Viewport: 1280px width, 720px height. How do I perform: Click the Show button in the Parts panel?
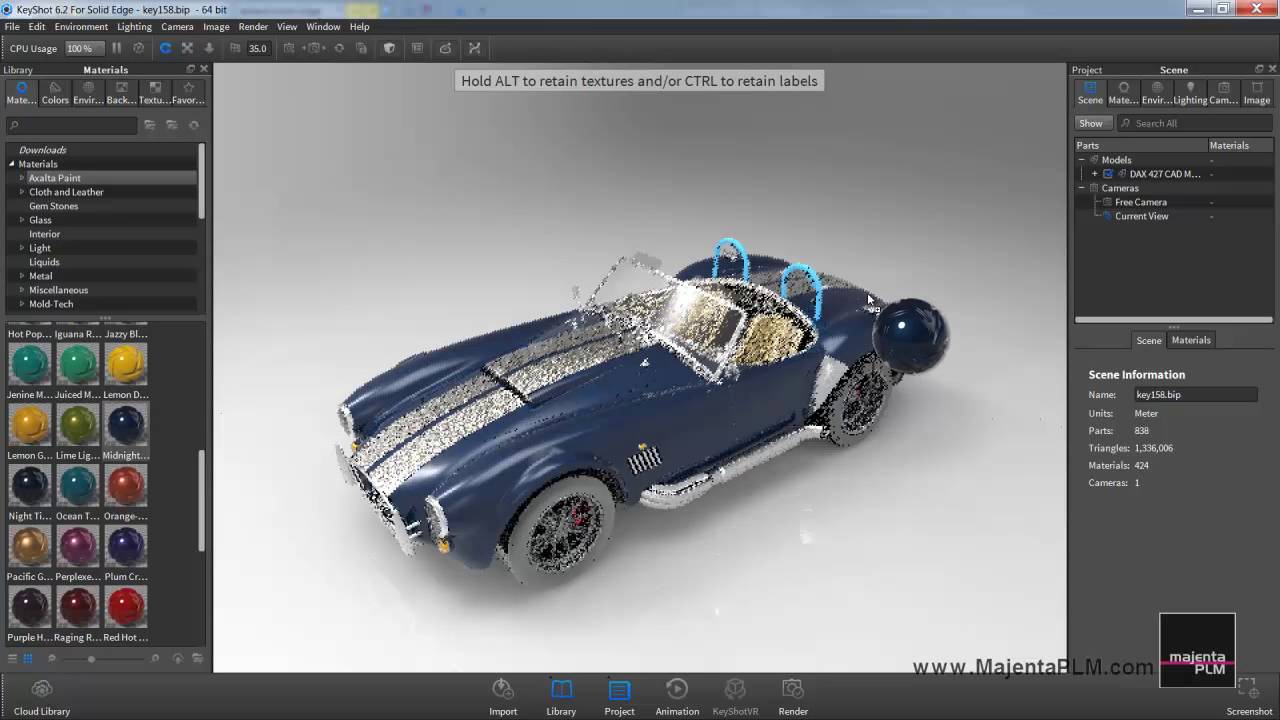[x=1091, y=122]
